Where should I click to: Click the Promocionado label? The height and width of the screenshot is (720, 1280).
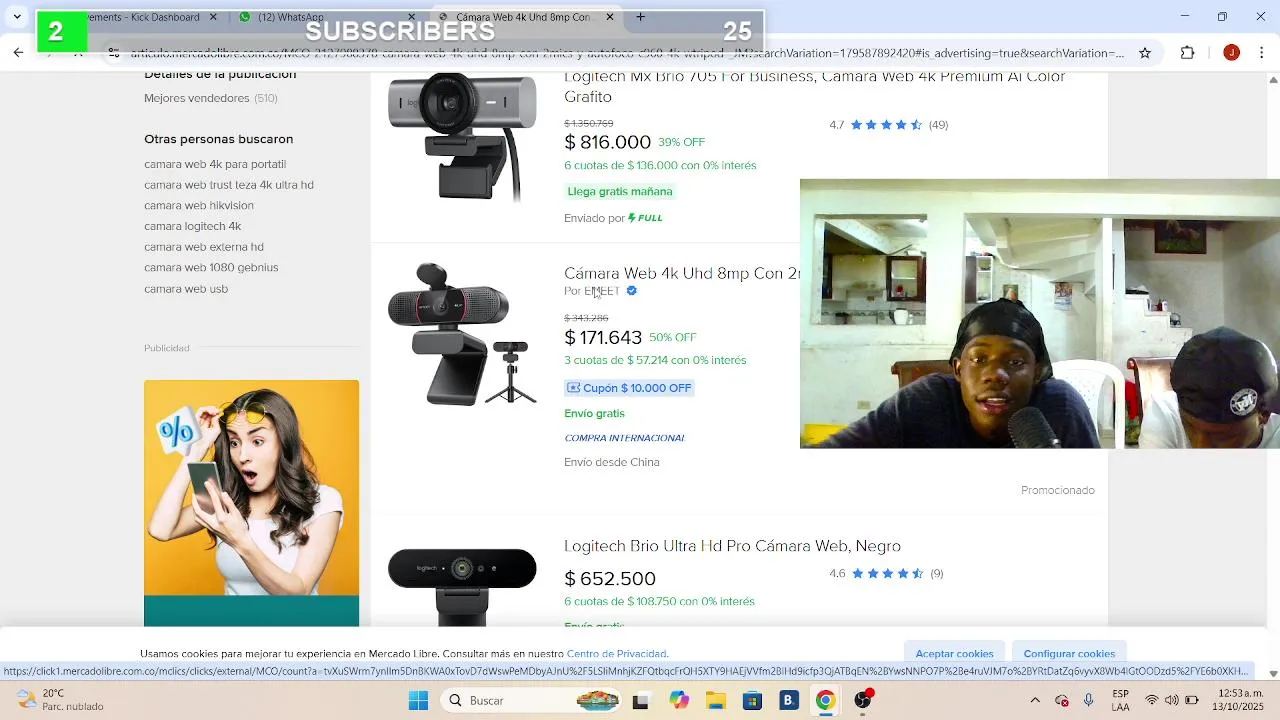coord(1058,490)
